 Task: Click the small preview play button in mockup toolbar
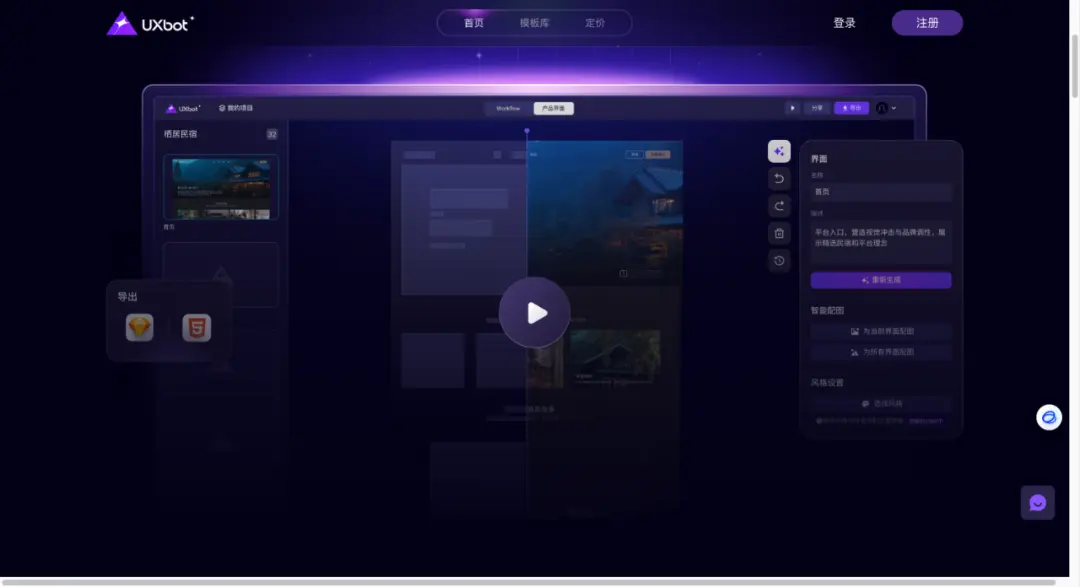pos(793,108)
